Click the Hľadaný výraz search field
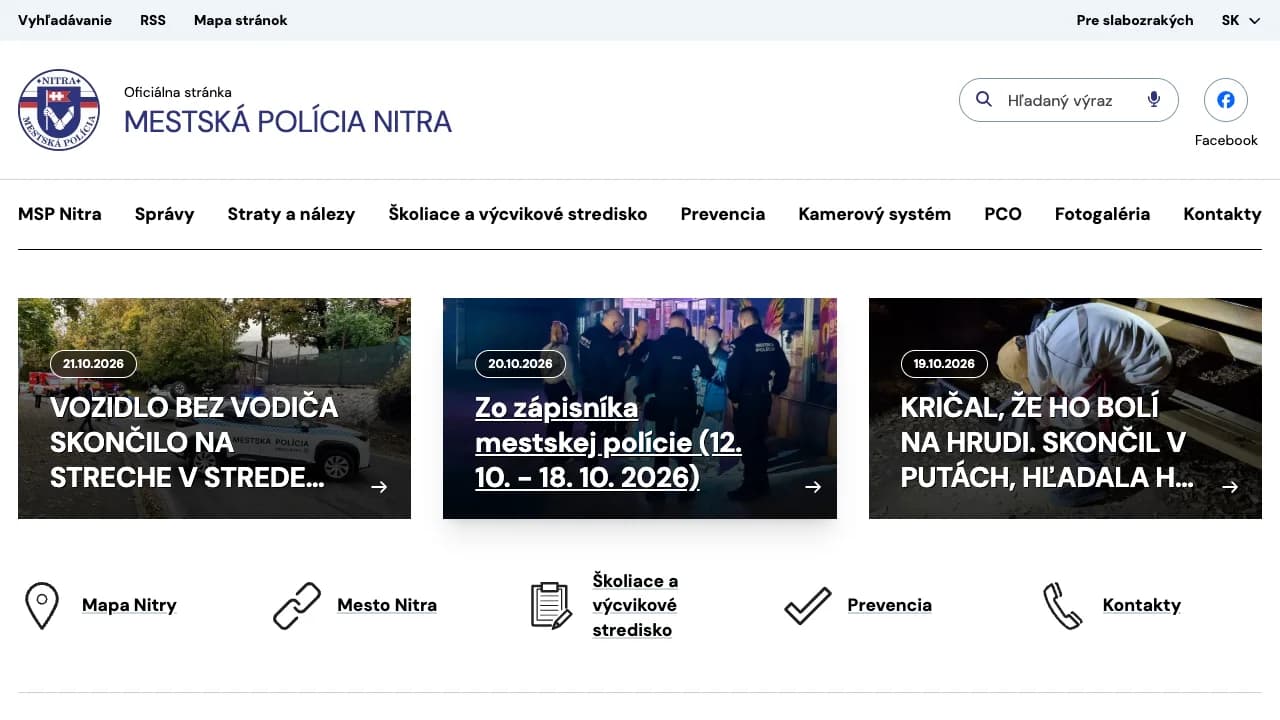Screen dimensions: 1280x720 click(1069, 100)
